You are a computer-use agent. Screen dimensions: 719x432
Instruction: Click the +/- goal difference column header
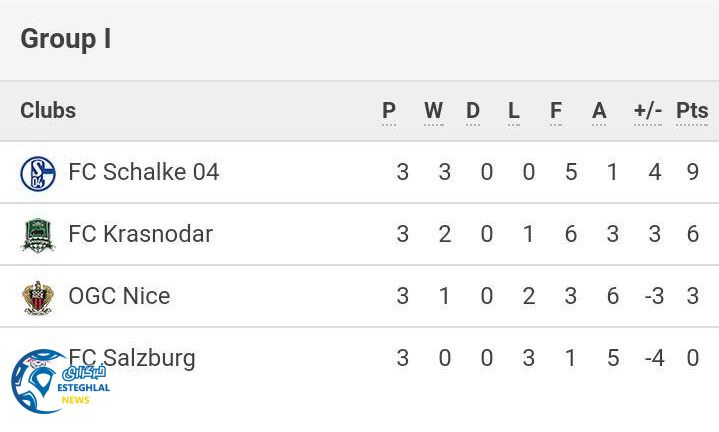(x=648, y=111)
